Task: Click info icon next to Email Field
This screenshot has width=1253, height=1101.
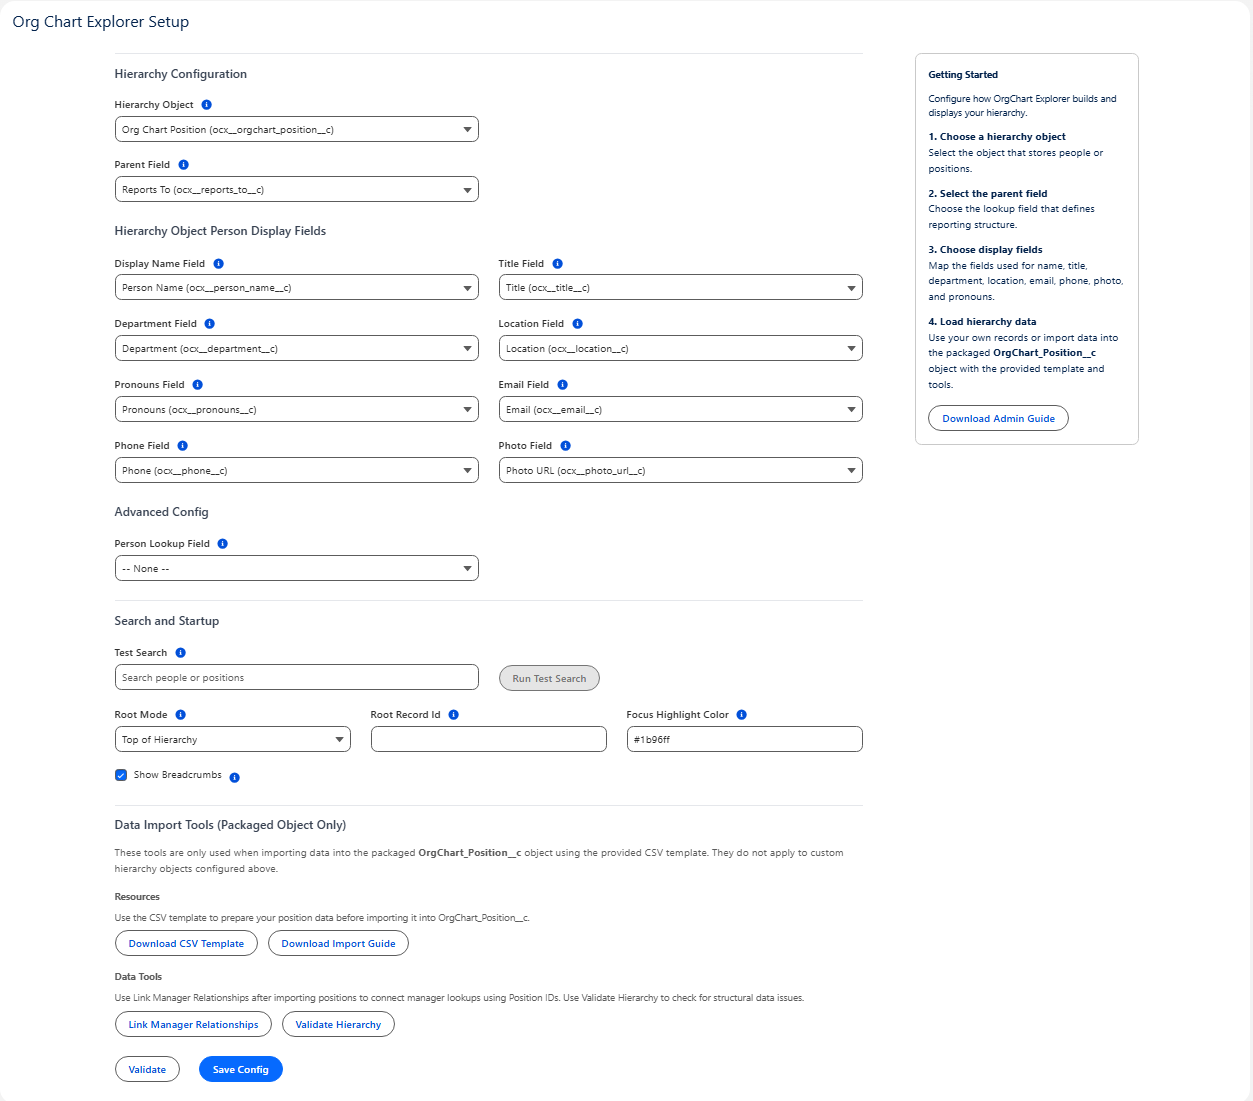Action: [x=562, y=385]
